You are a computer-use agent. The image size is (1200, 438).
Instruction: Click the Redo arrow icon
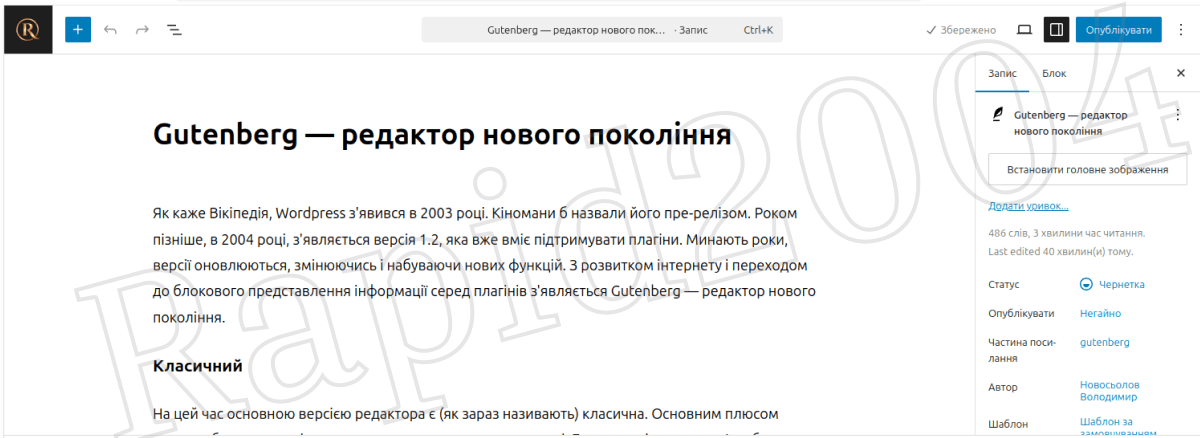[142, 30]
